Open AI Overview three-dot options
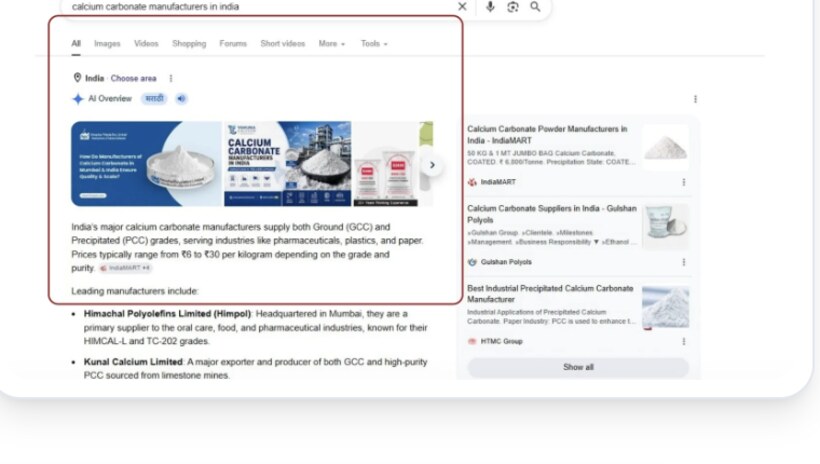The height and width of the screenshot is (464, 820). 695,99
